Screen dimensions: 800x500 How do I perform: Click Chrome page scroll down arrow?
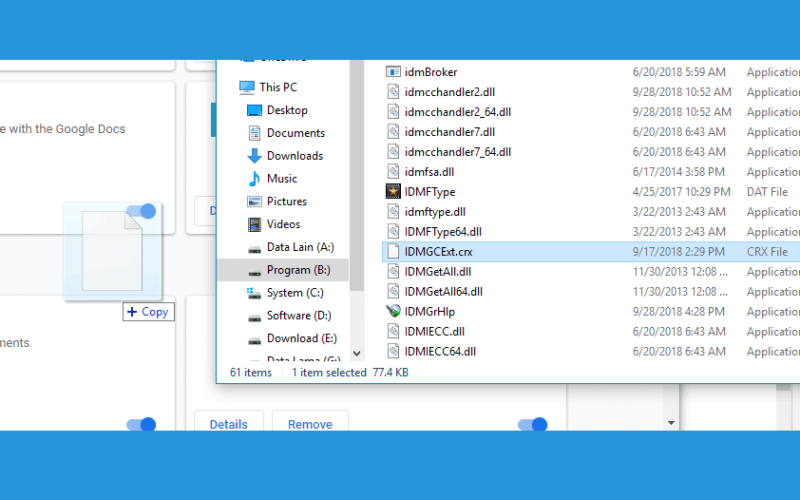(671, 423)
